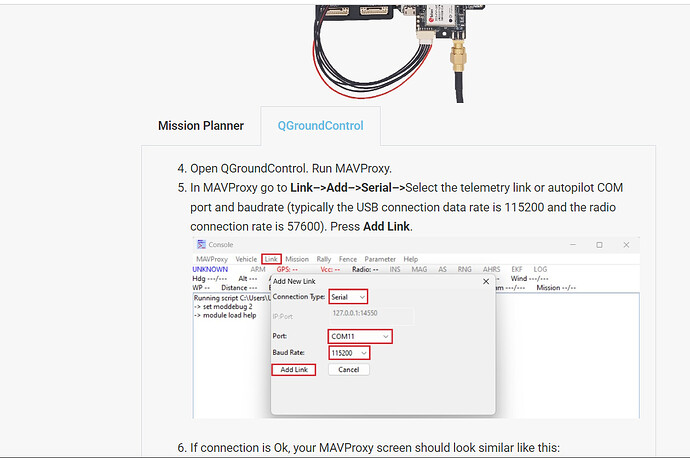
Task: Click the WP -- readout
Action: [x=201, y=288]
